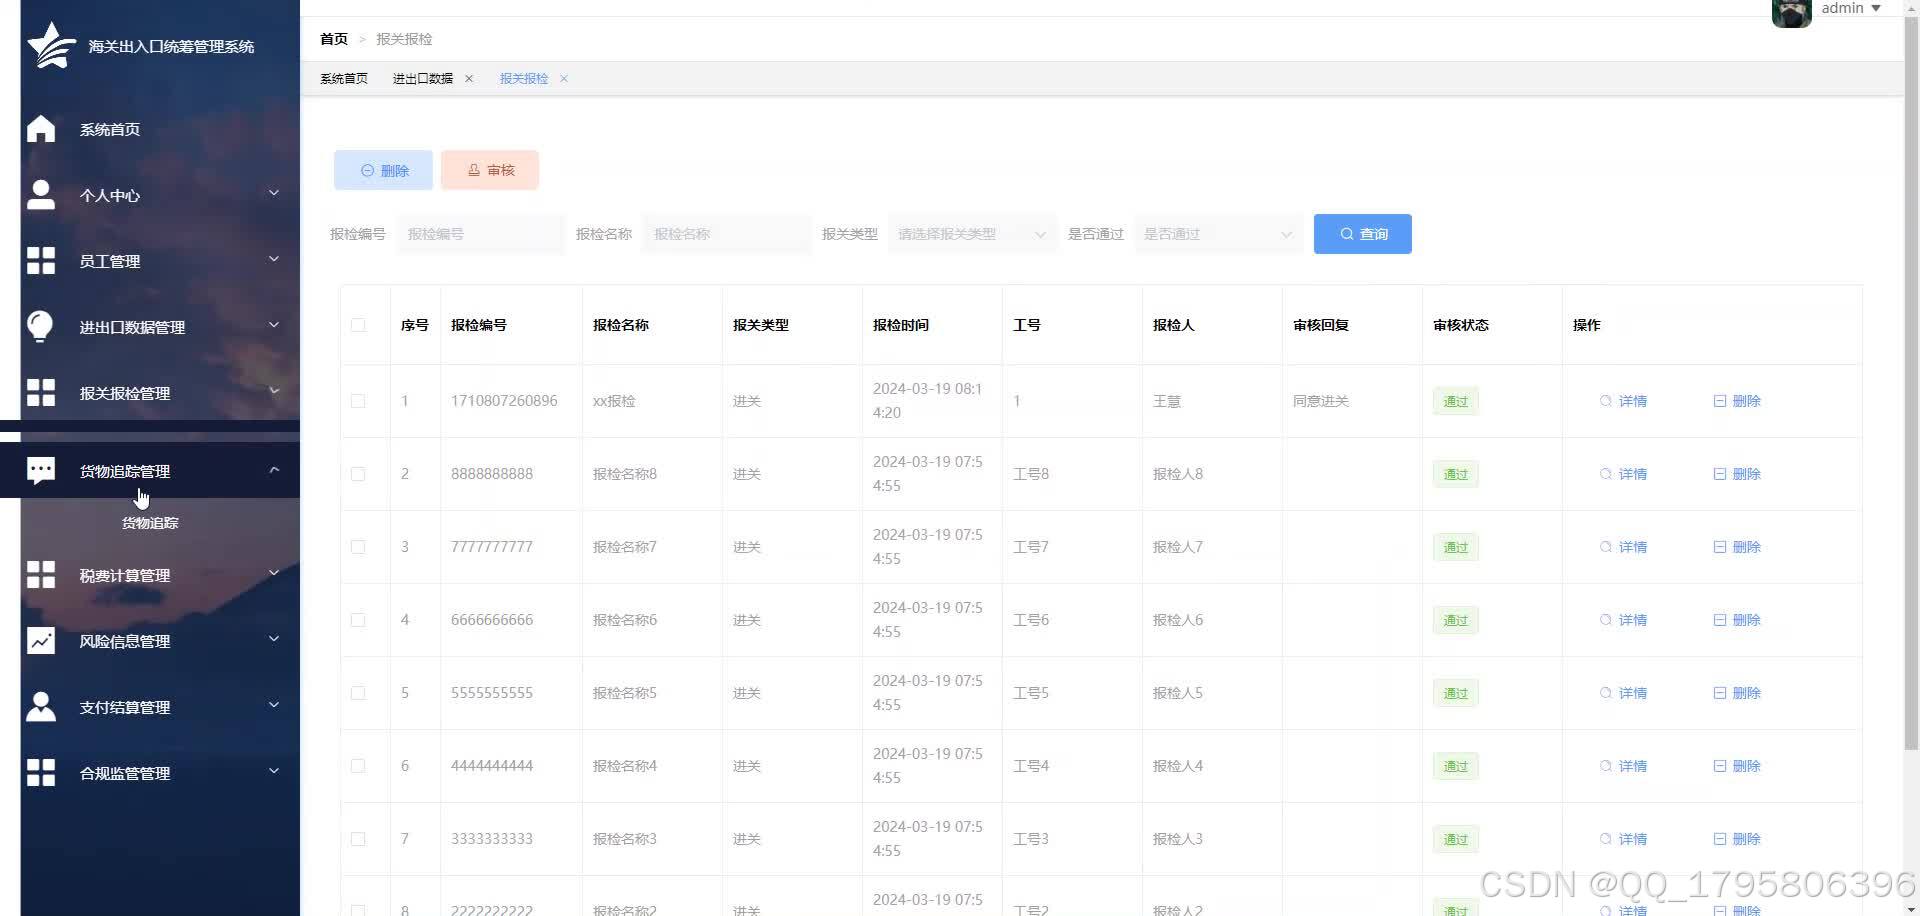Focus the 报检名称 input field
The height and width of the screenshot is (916, 1920).
727,234
